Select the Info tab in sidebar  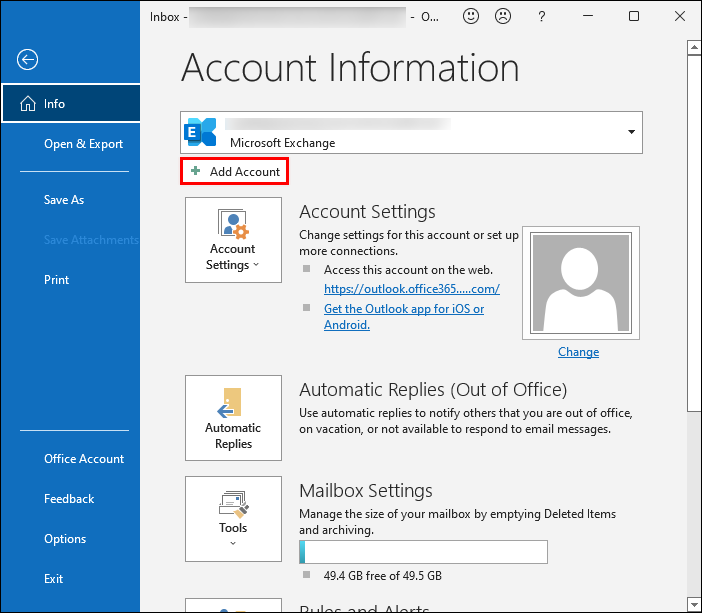tap(71, 103)
